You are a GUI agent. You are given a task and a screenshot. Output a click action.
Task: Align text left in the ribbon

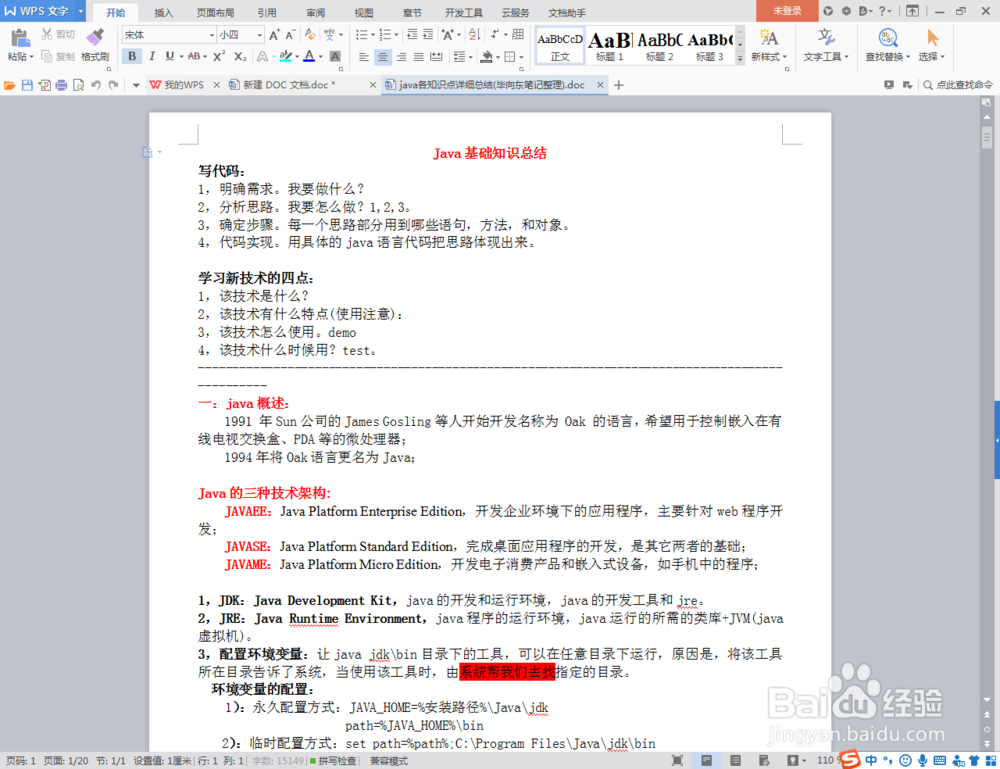pyautogui.click(x=364, y=57)
